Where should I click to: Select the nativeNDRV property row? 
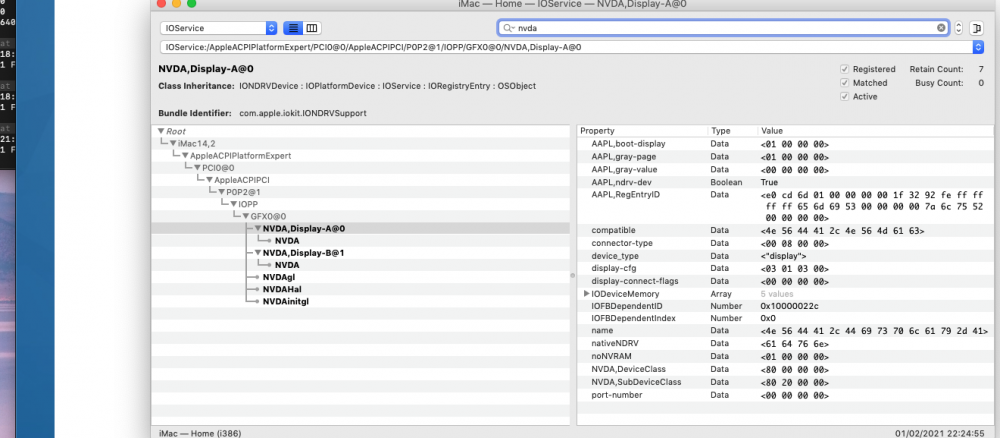(x=785, y=344)
